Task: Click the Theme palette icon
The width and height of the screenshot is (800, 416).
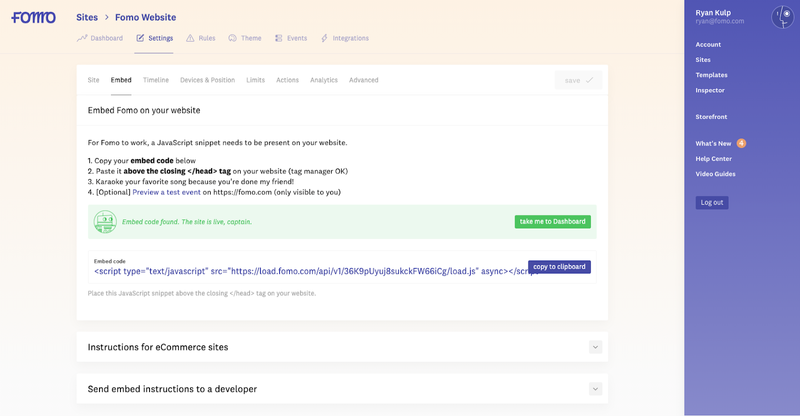Action: [233, 38]
